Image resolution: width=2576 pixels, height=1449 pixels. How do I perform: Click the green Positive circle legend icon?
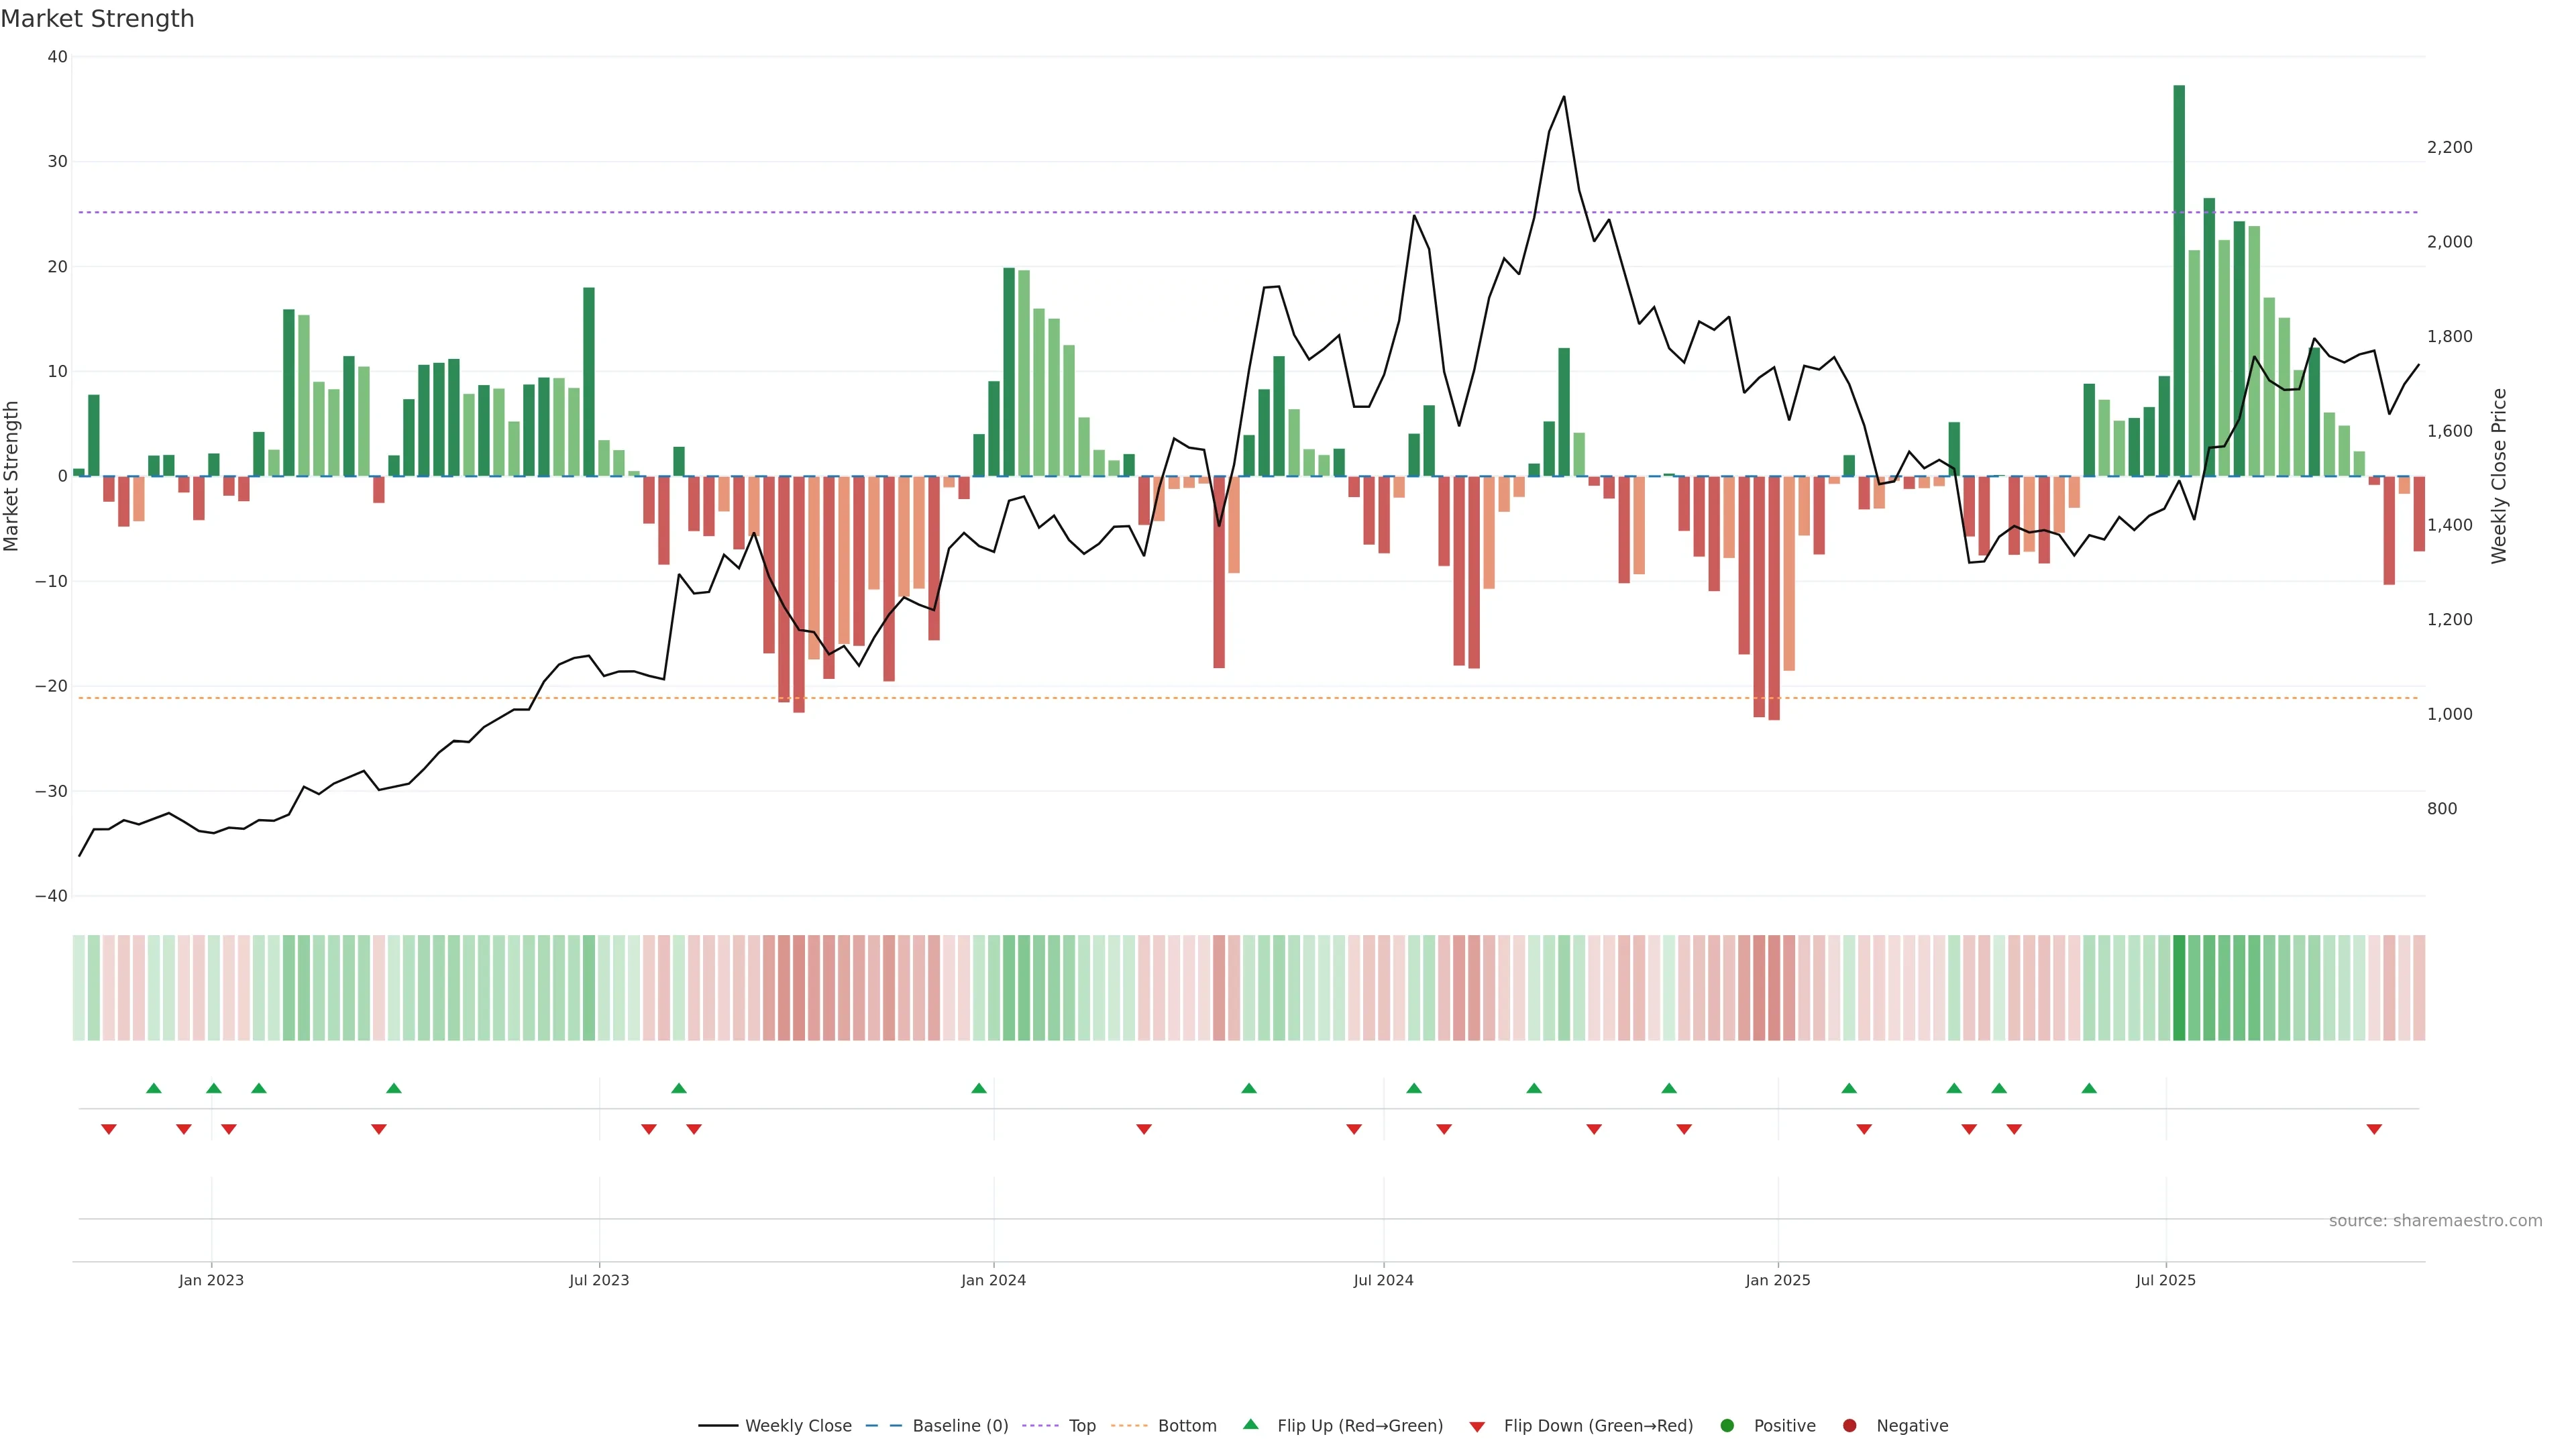[1727, 1426]
